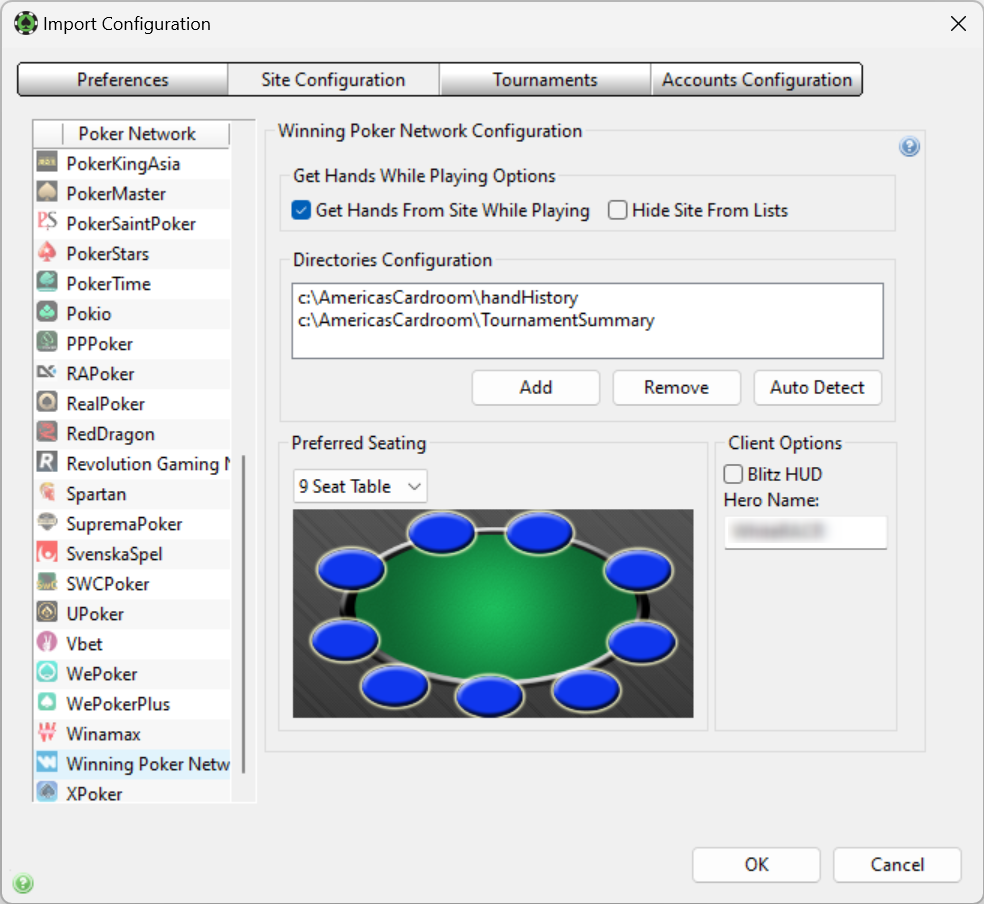Screen dimensions: 984x904
Task: Click the PokerMaster site icon
Action: point(47,192)
